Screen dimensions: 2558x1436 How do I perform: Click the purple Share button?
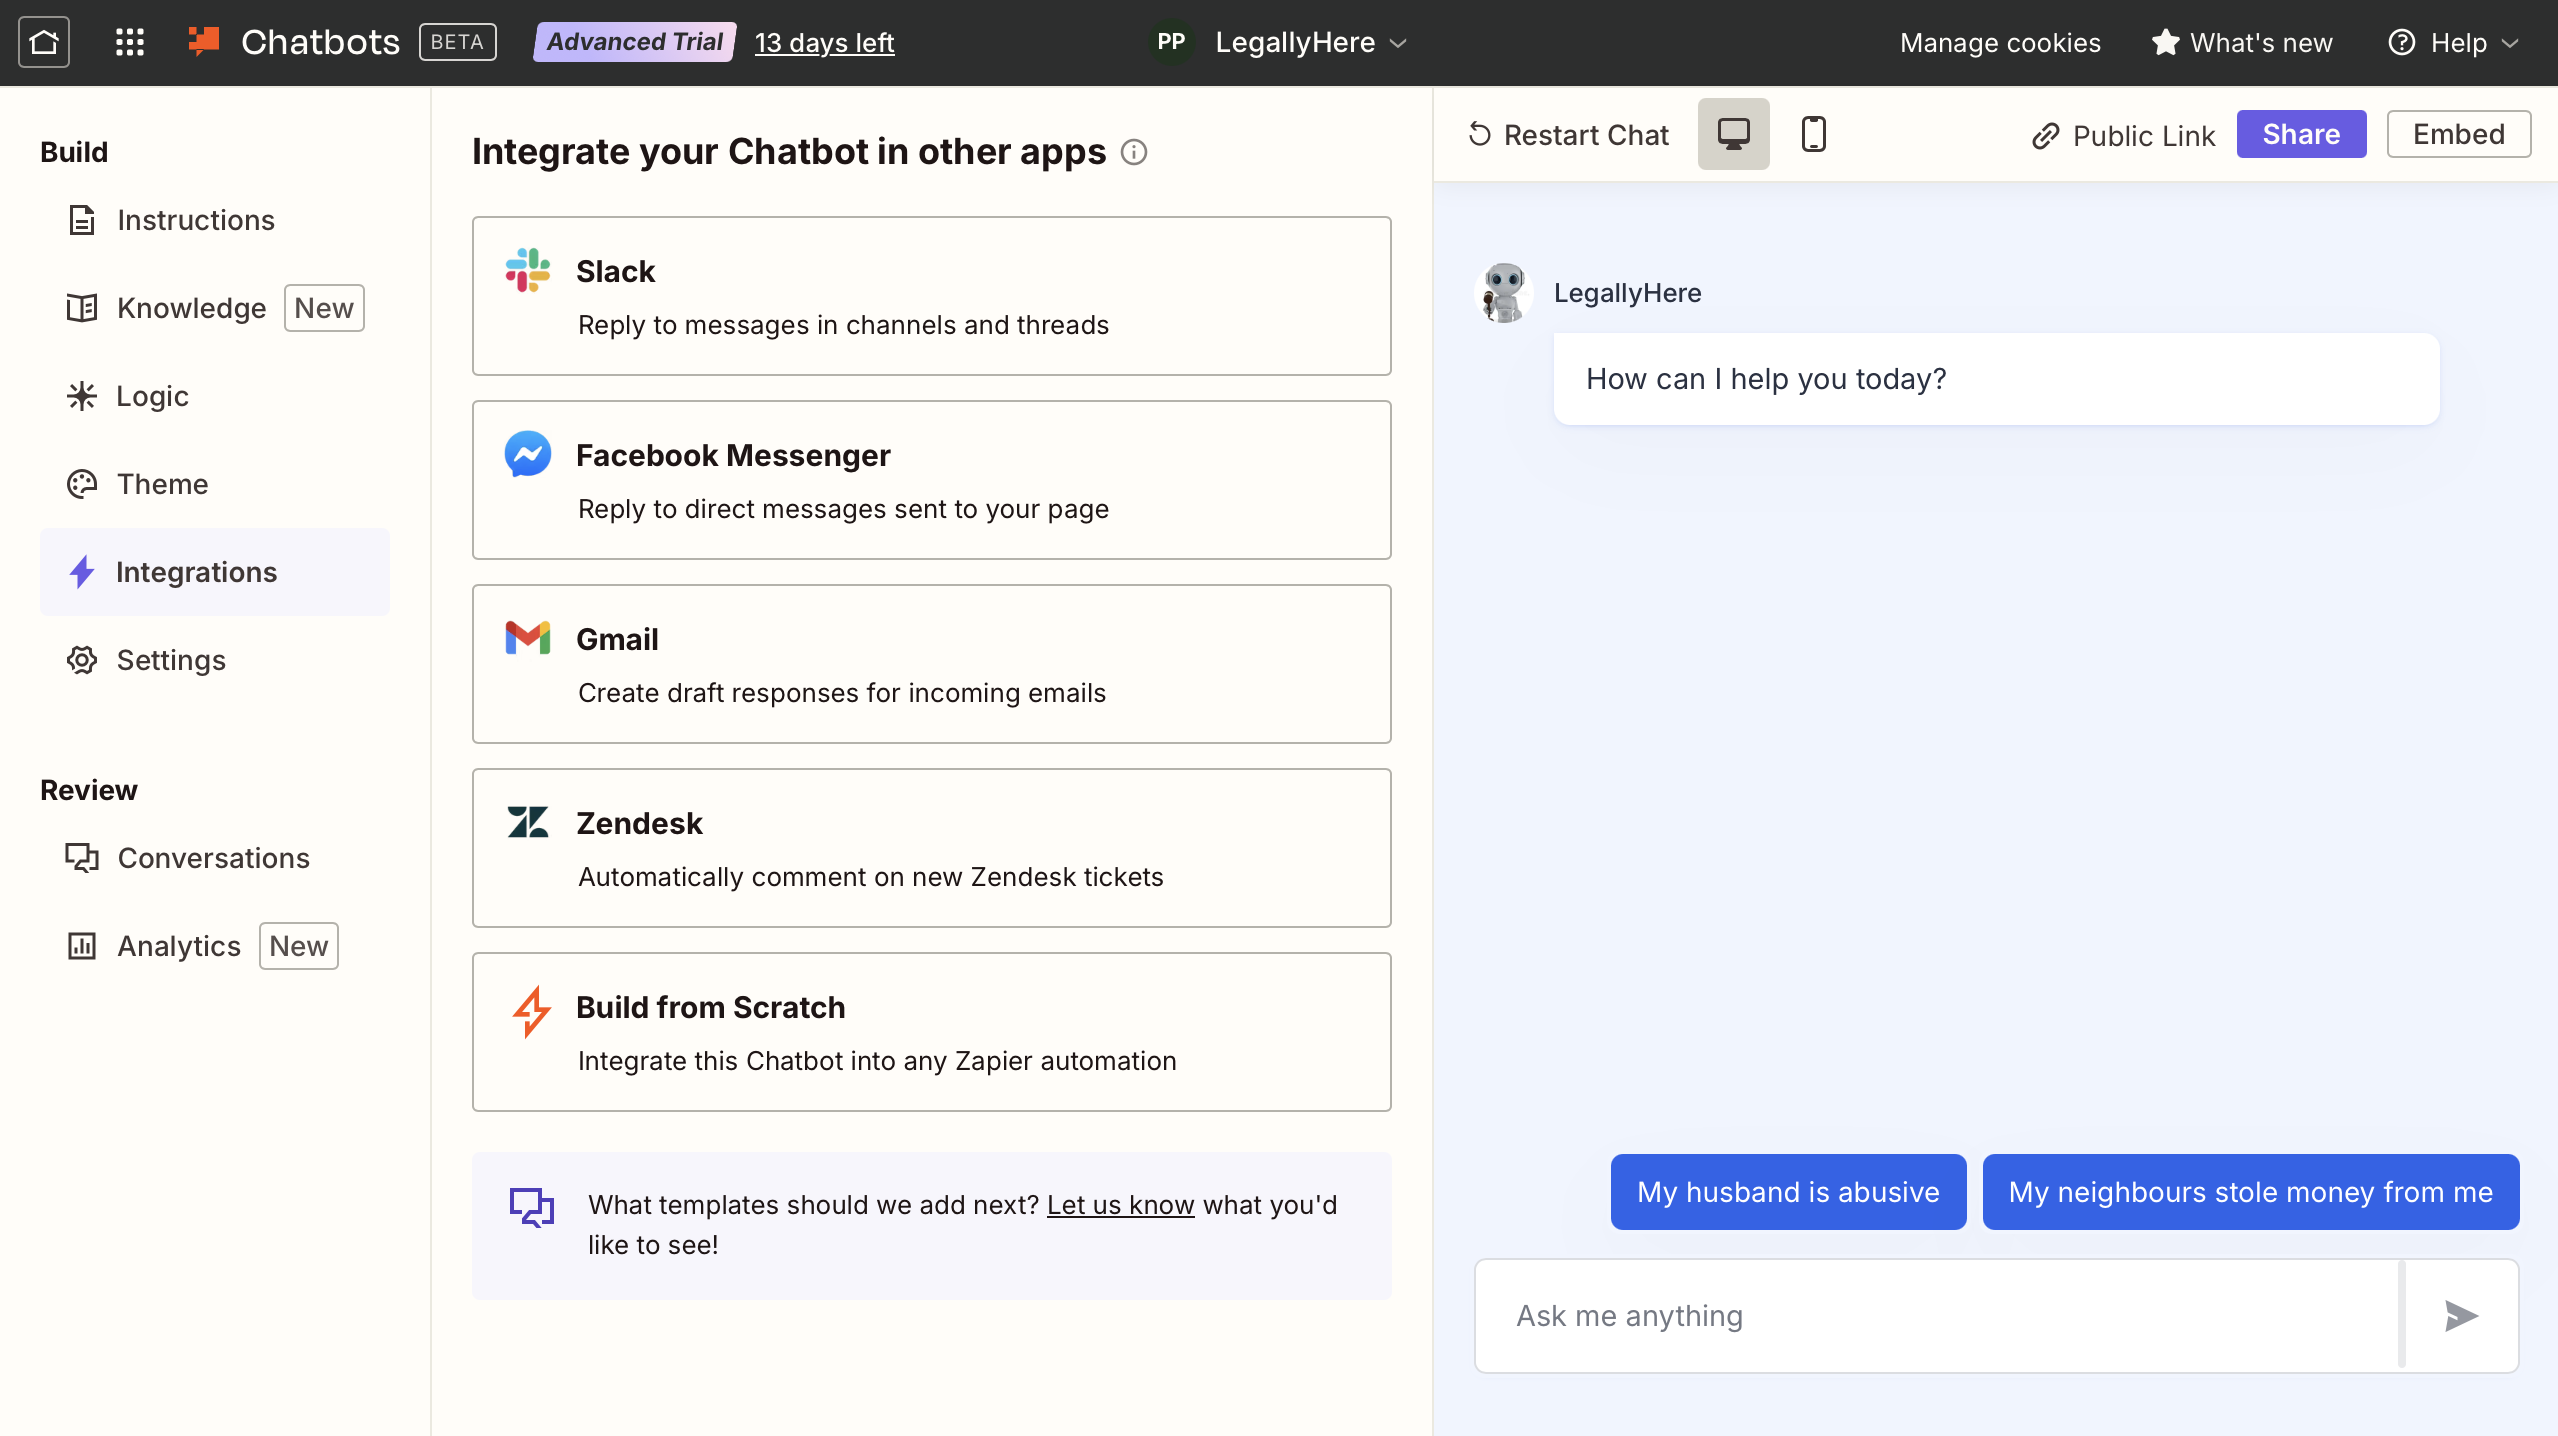click(2301, 134)
